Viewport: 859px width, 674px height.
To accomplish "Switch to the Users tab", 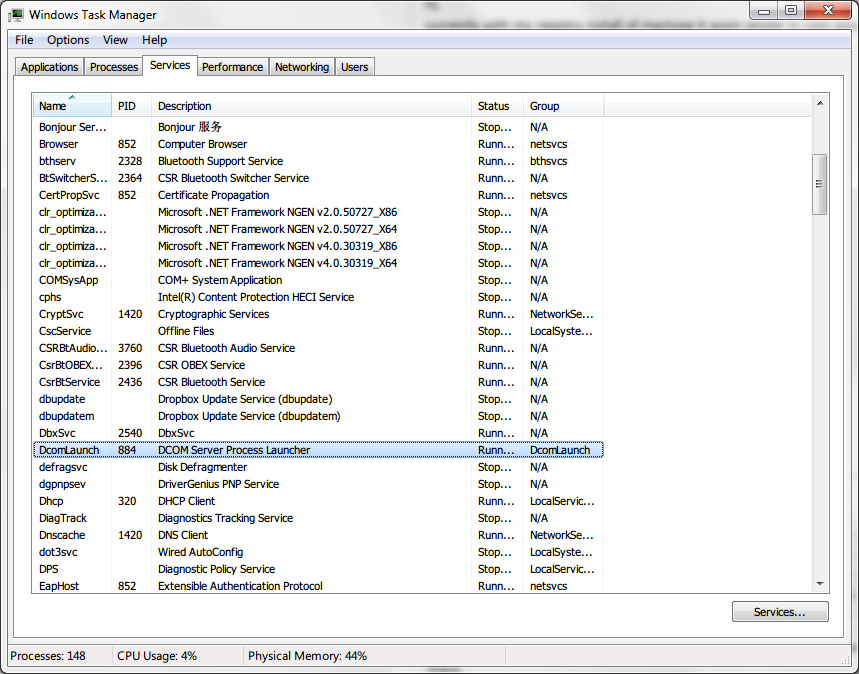I will [354, 67].
